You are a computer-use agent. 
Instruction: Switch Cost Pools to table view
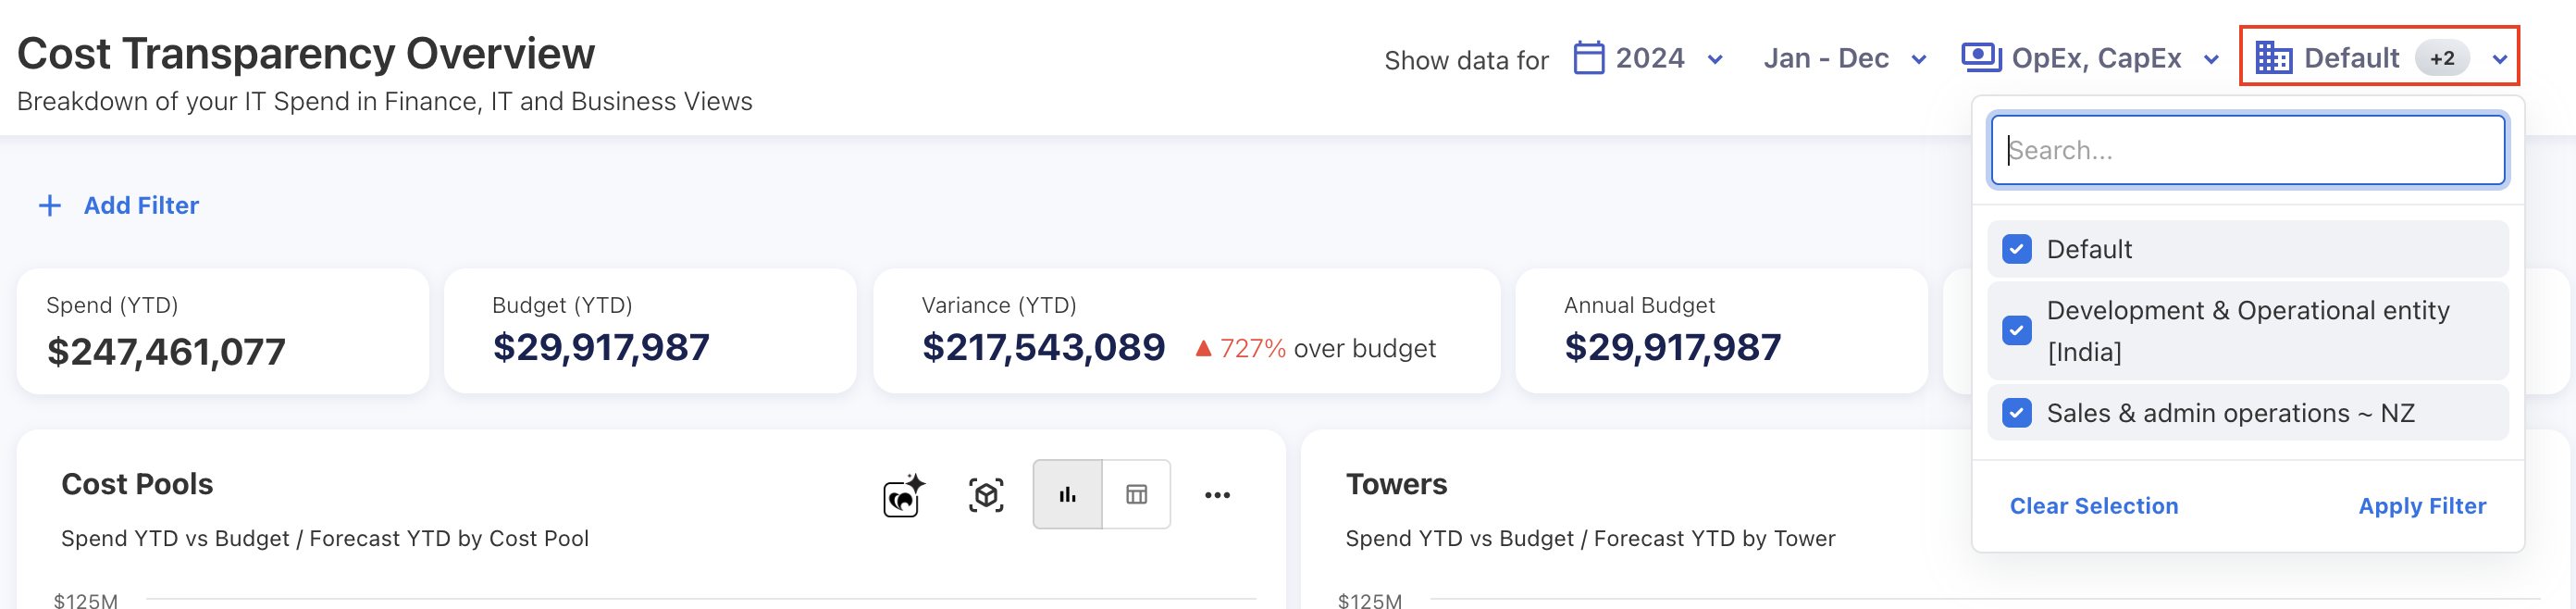click(x=1136, y=495)
